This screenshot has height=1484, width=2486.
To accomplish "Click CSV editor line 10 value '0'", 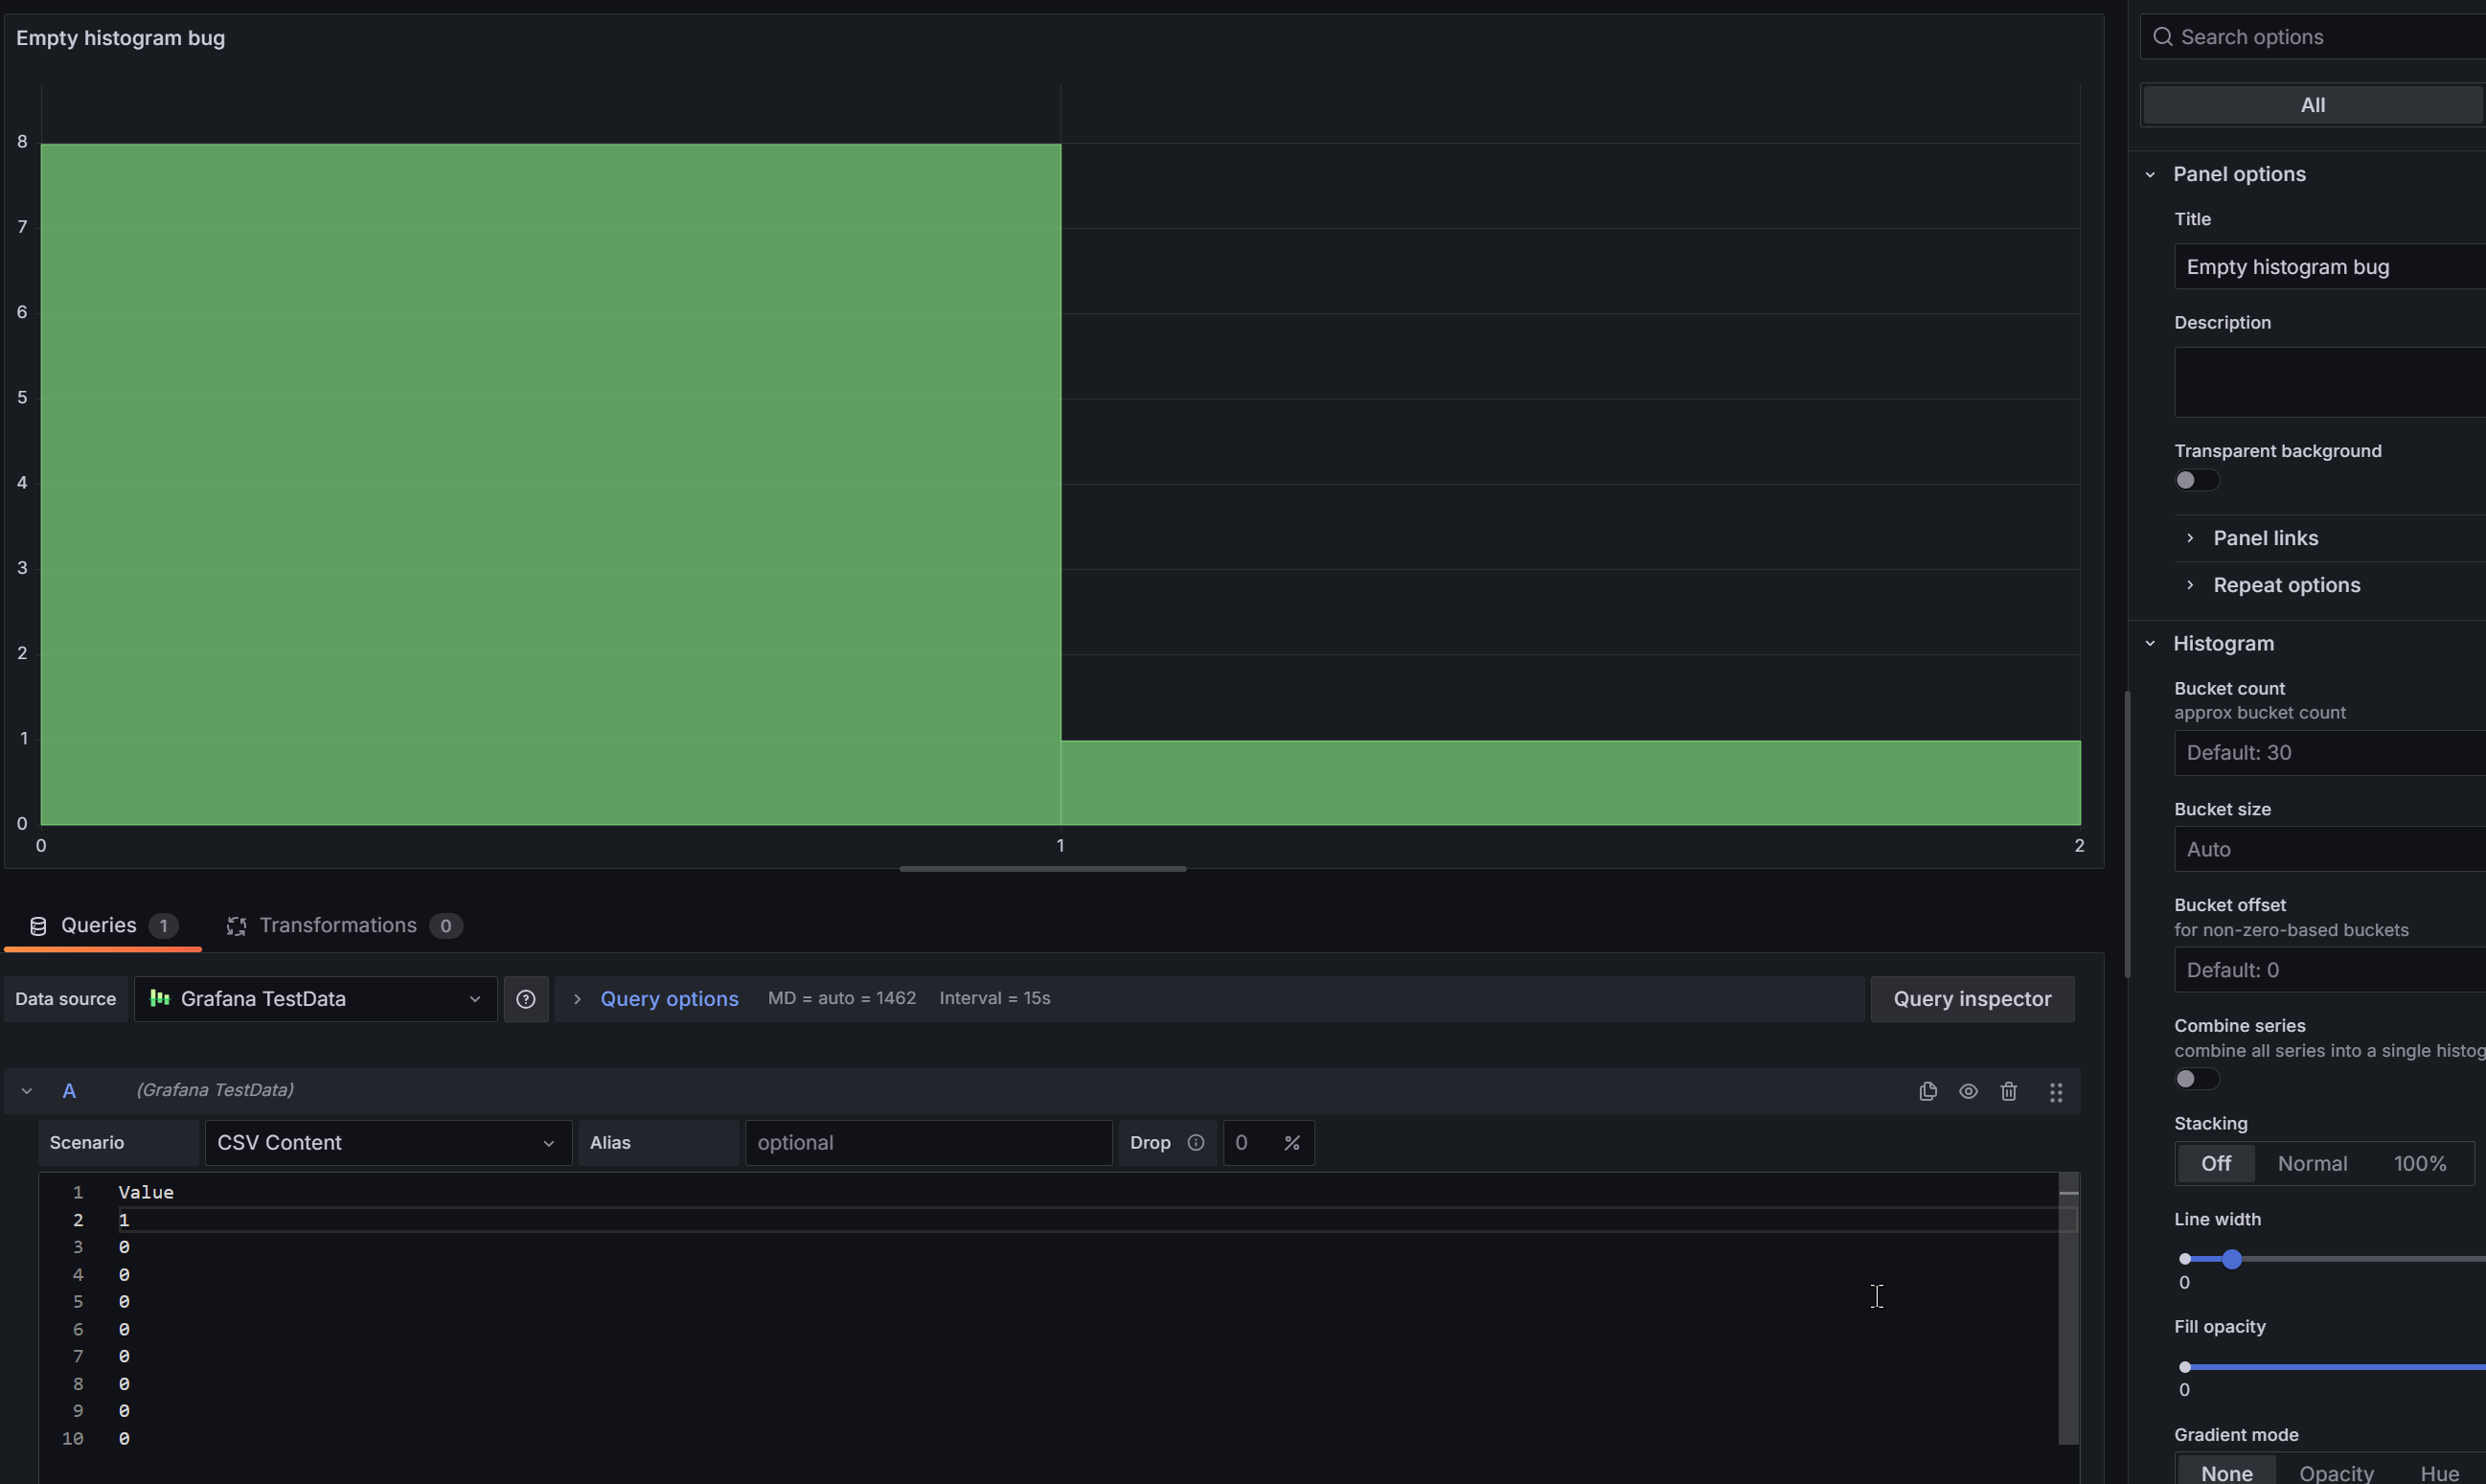I will [x=124, y=1438].
